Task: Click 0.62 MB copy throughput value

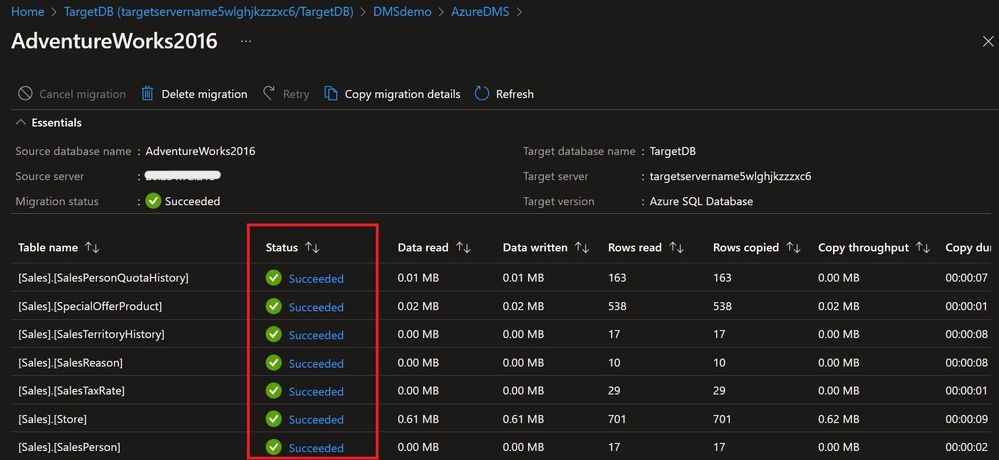Action: (838, 419)
